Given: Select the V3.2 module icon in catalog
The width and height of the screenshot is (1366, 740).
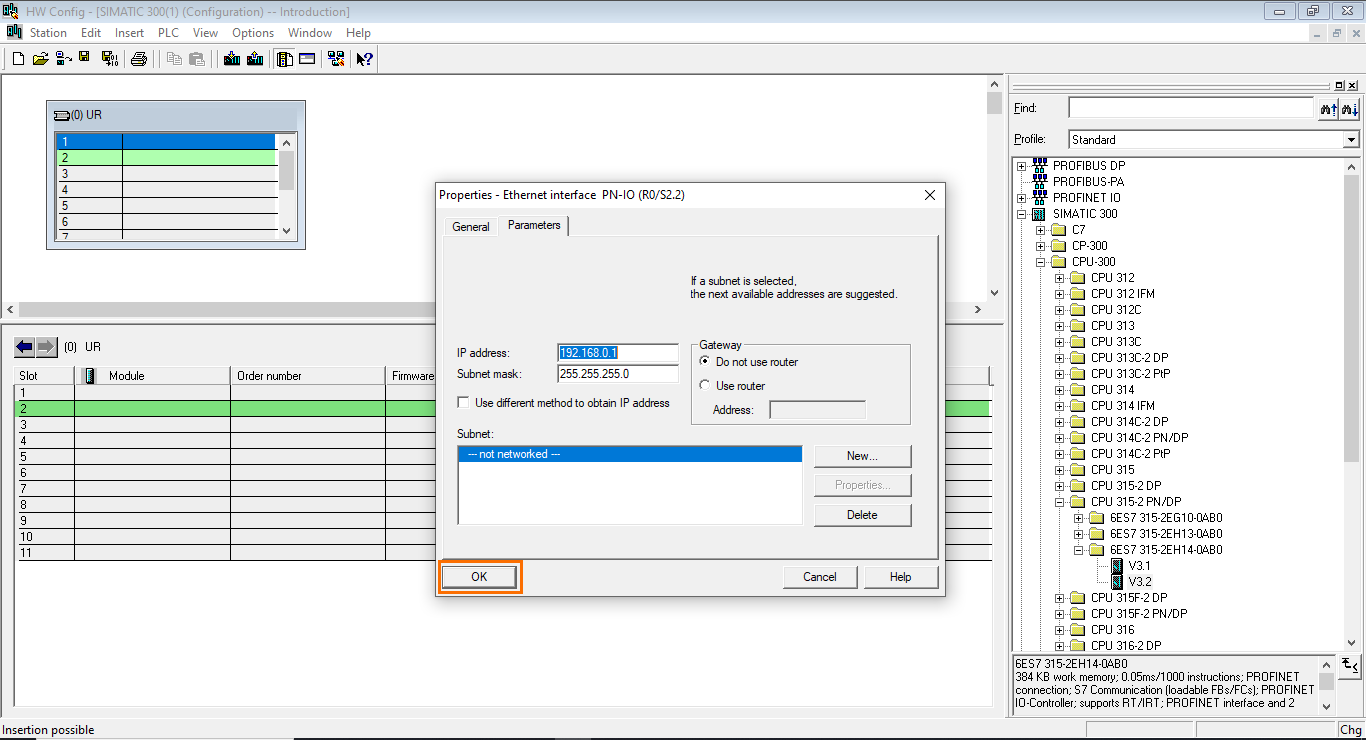Looking at the screenshot, I should tap(1117, 582).
